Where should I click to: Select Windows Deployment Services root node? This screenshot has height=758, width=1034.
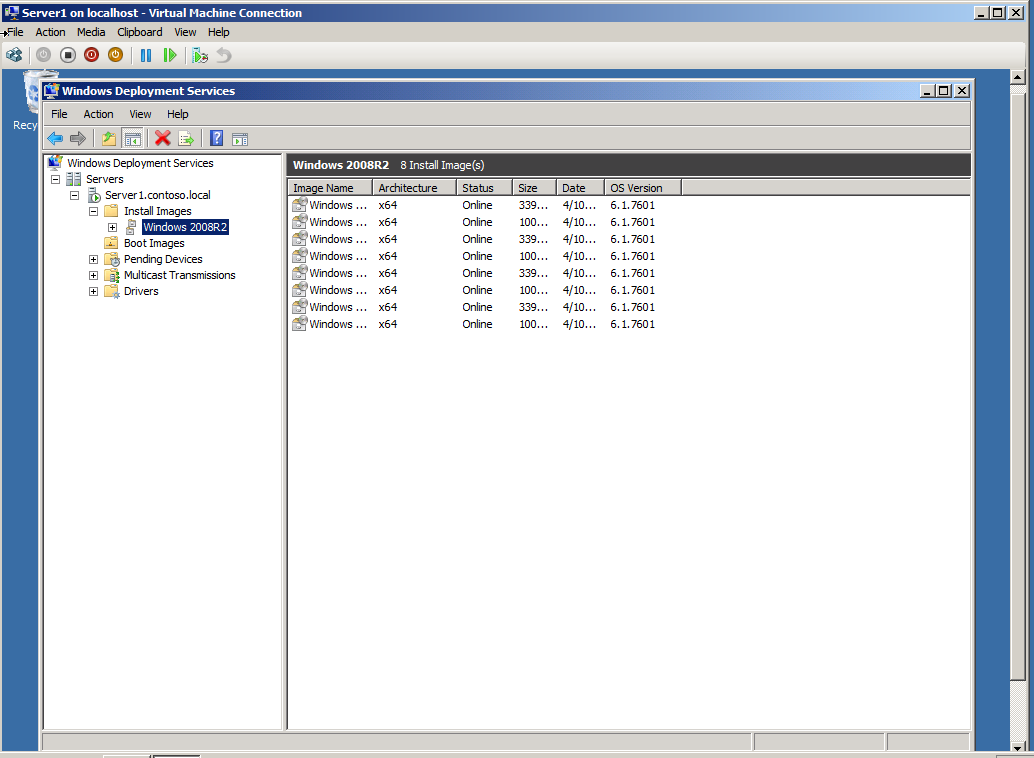[x=140, y=163]
